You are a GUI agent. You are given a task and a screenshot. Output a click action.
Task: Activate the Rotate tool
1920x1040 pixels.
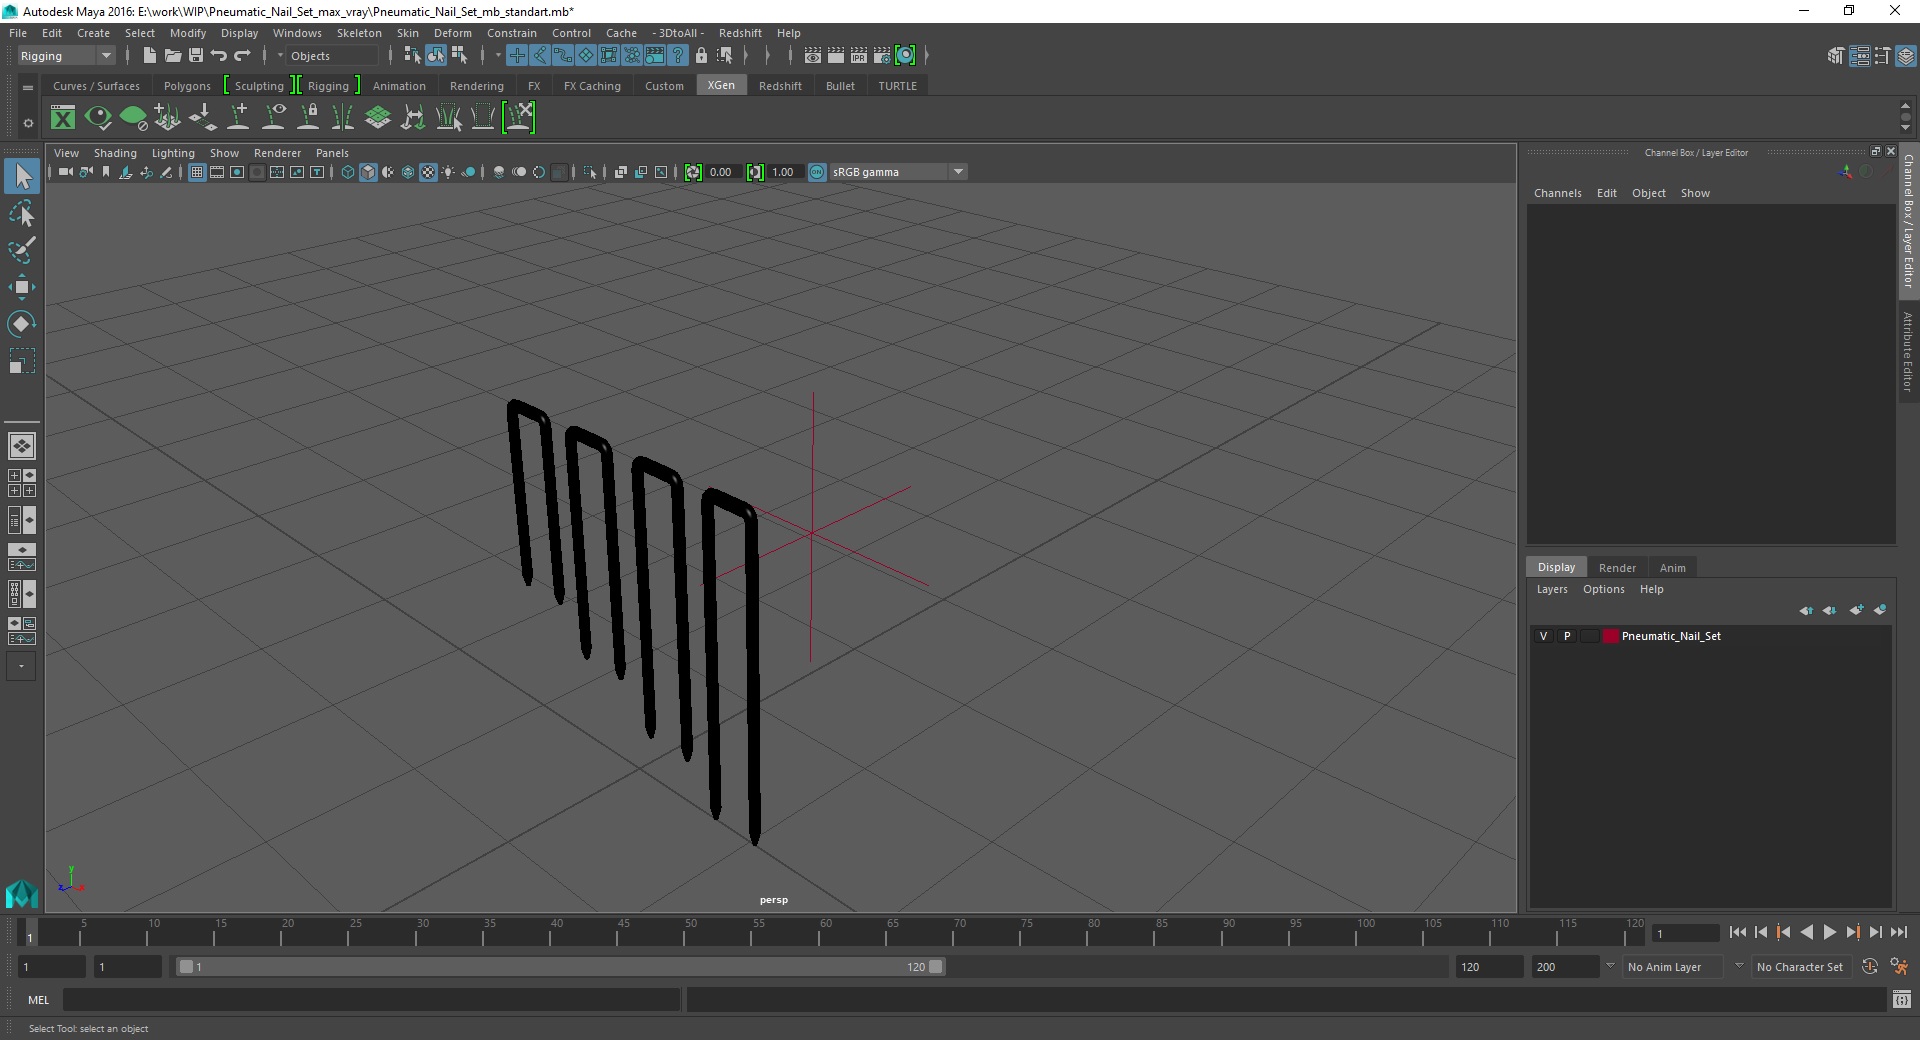22,324
